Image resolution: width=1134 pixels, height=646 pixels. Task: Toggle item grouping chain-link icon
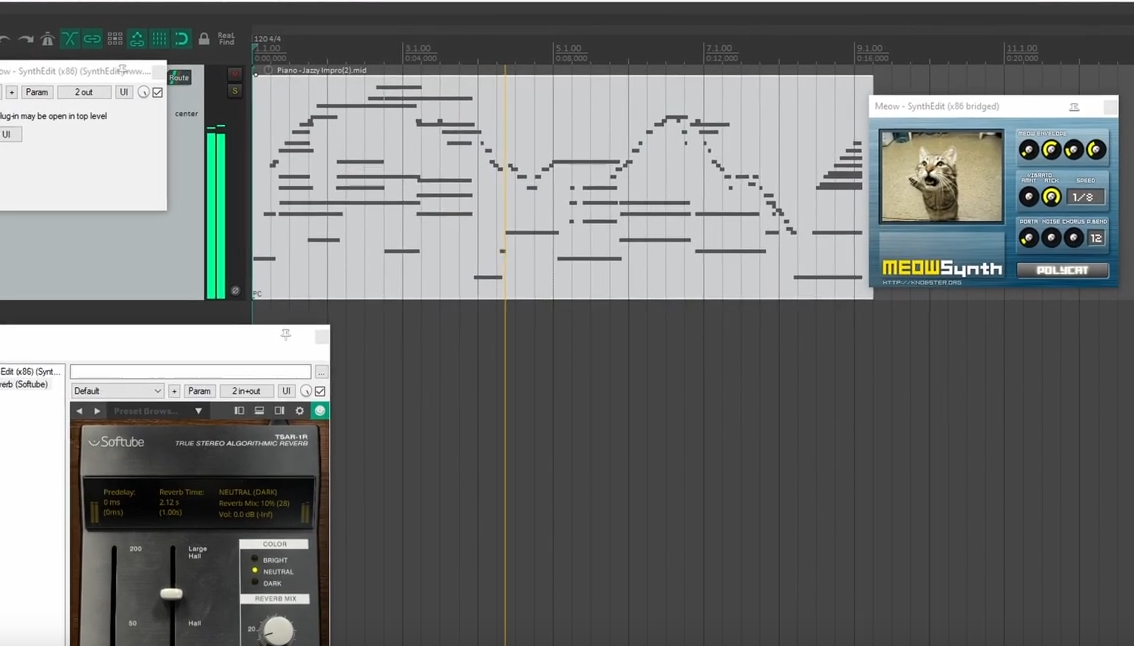coord(92,39)
